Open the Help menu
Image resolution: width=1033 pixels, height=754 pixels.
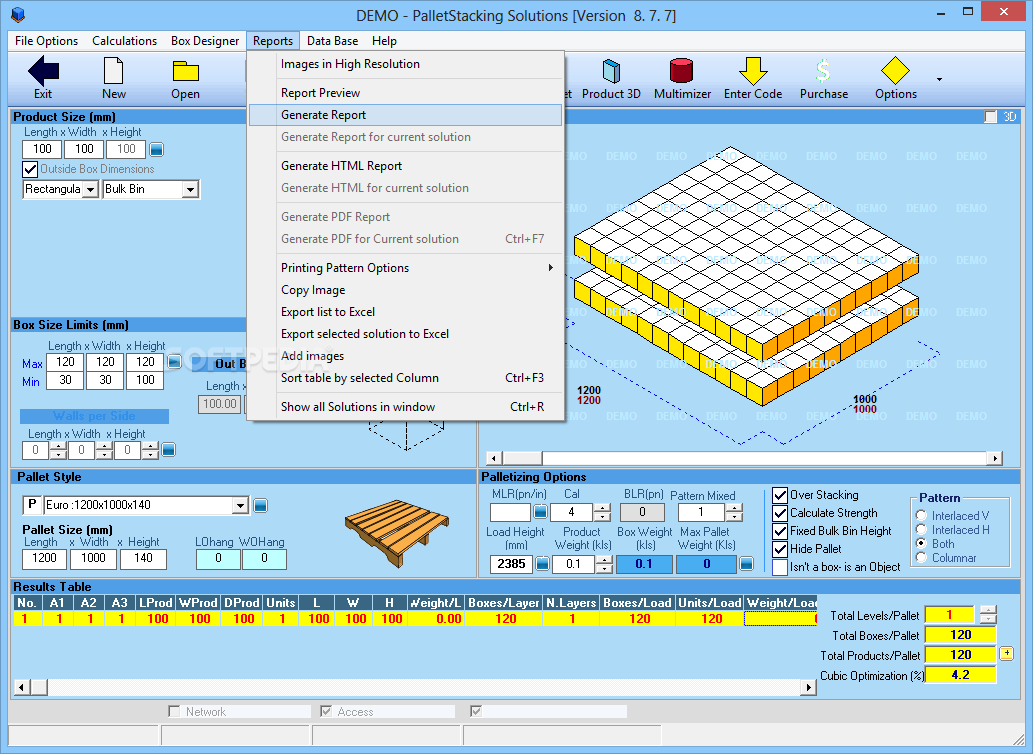pyautogui.click(x=384, y=41)
